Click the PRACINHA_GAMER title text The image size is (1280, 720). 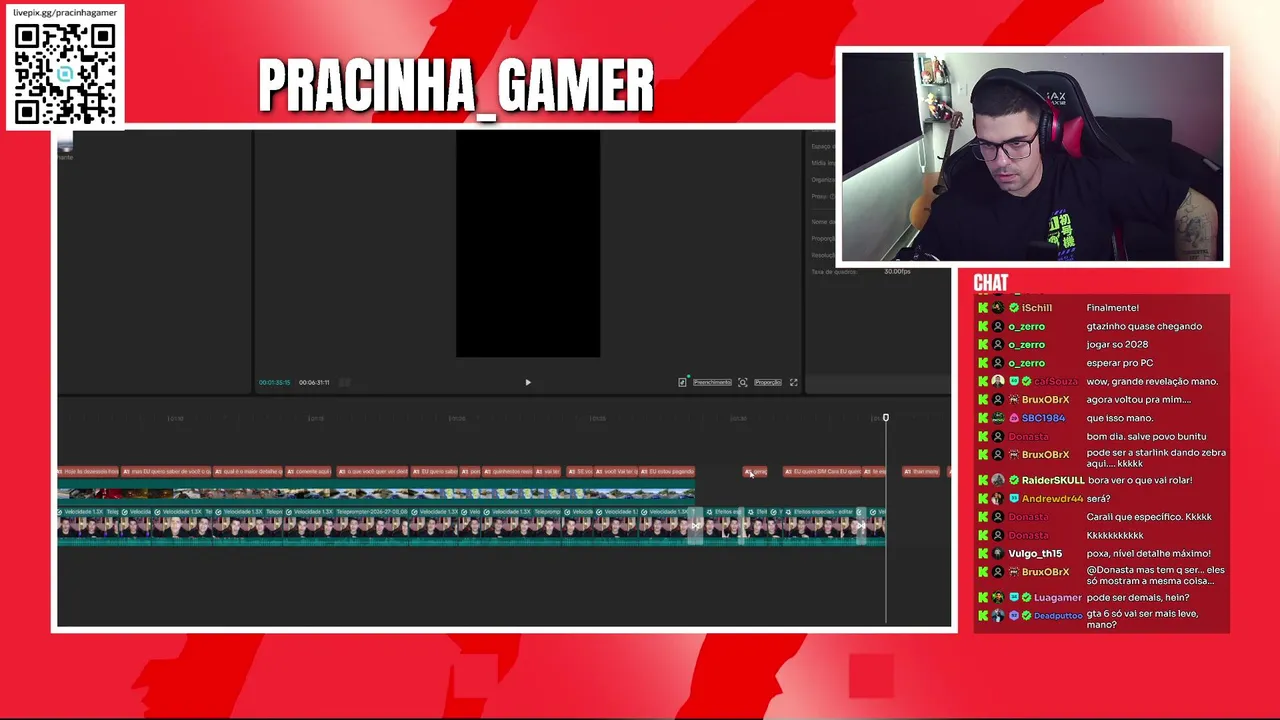click(456, 87)
